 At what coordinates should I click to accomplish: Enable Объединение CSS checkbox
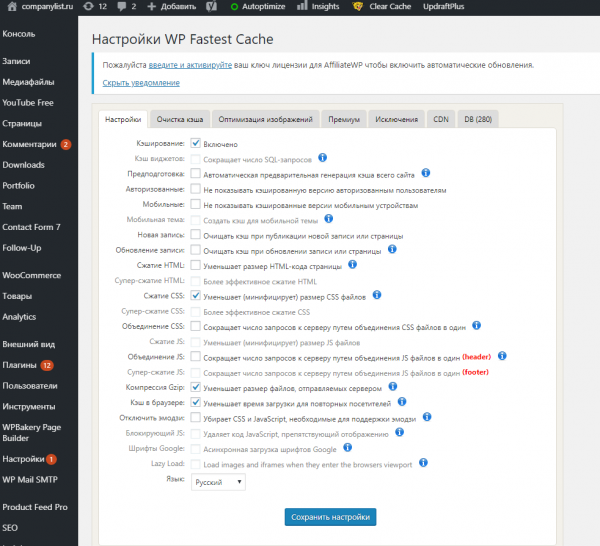196,326
